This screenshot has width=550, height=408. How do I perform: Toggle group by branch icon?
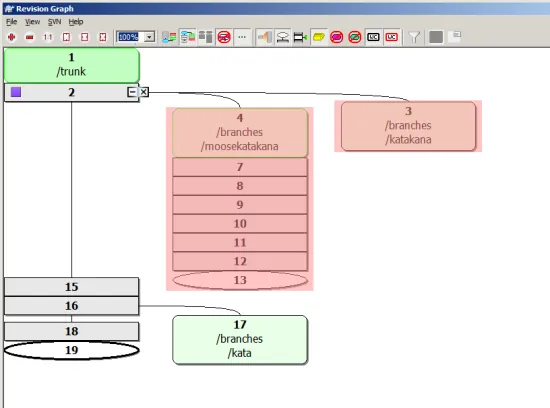[x=169, y=37]
